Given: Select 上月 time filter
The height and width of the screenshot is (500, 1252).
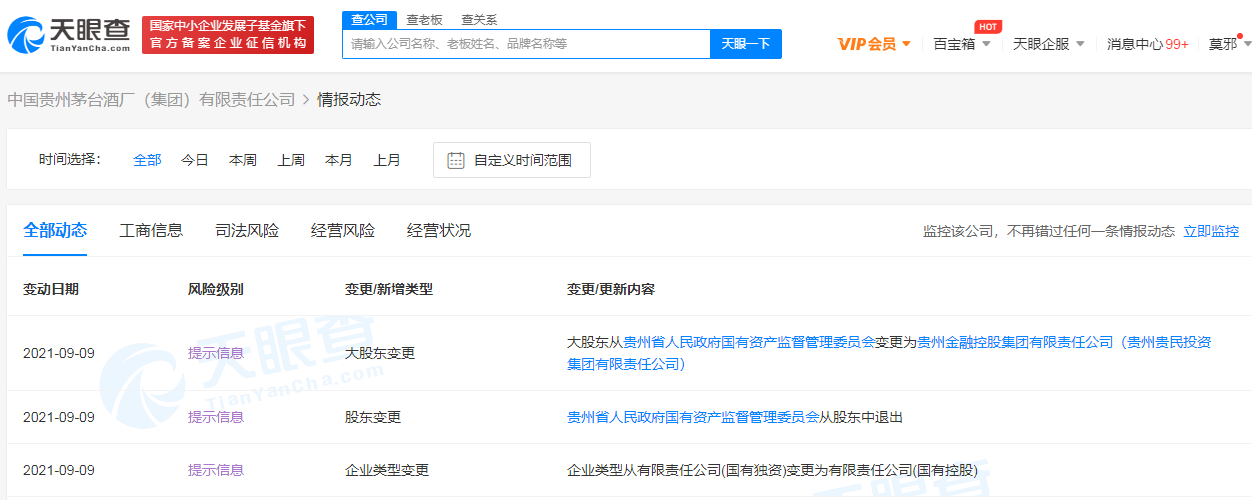Looking at the screenshot, I should point(387,160).
